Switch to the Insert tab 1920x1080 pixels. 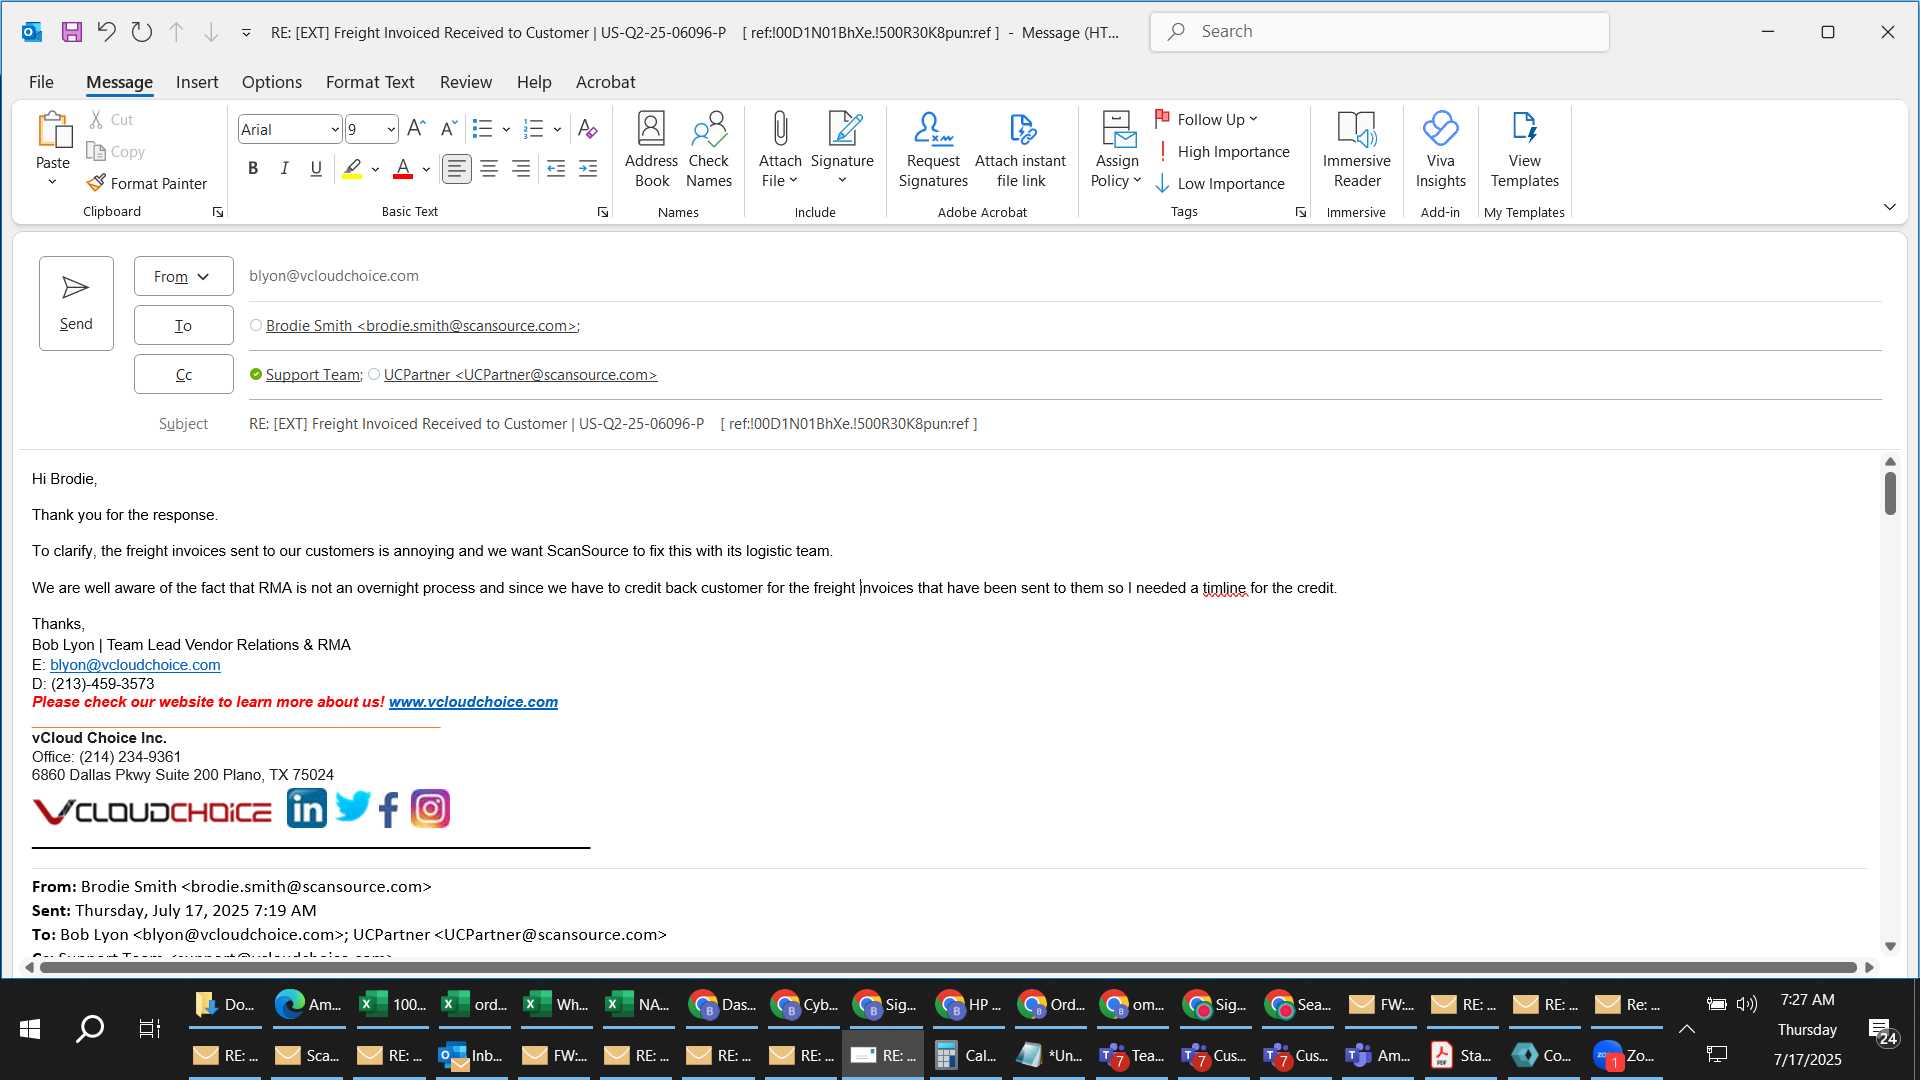pos(197,82)
